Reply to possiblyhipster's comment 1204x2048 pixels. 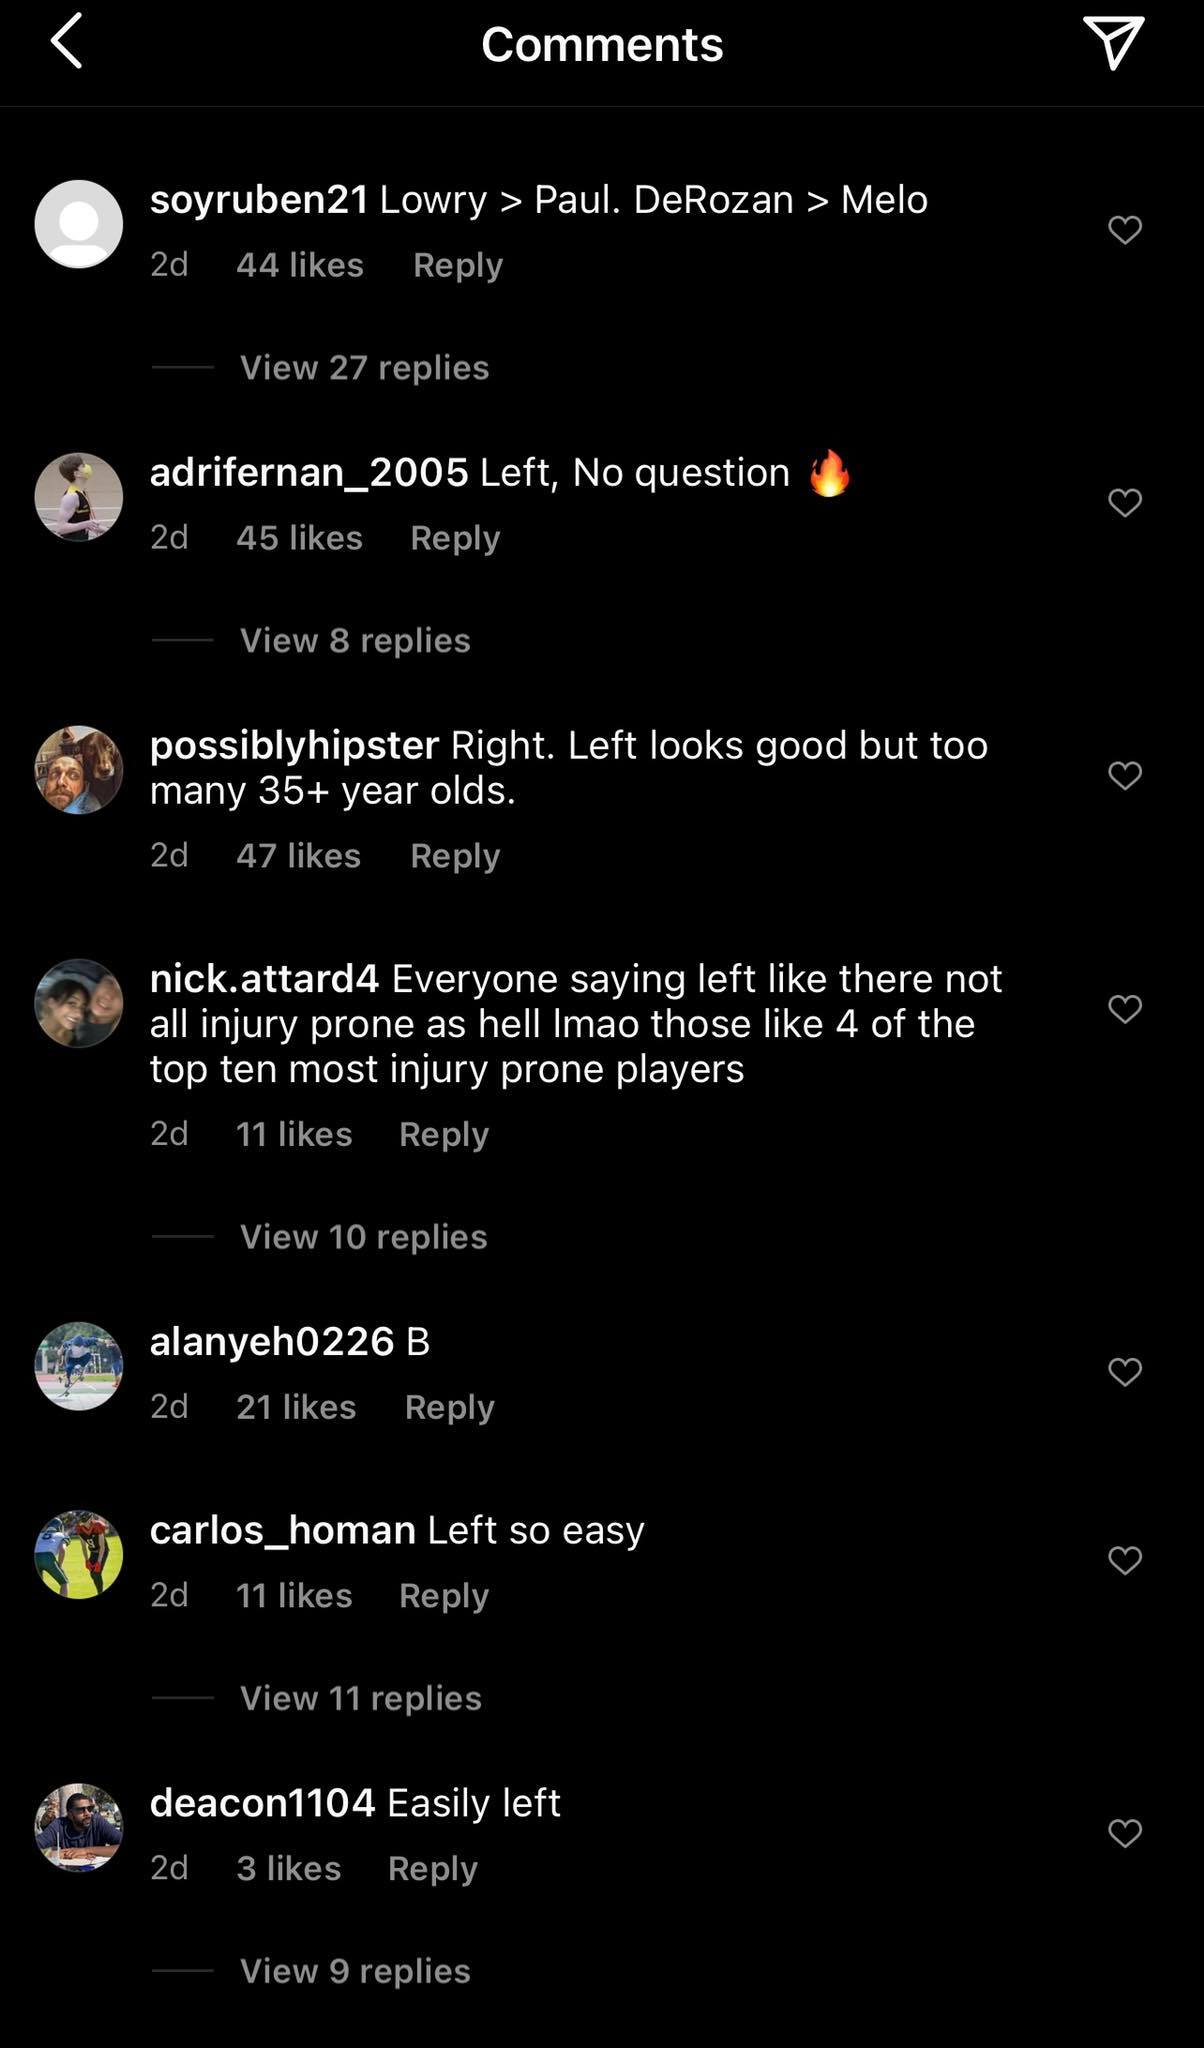click(x=455, y=855)
